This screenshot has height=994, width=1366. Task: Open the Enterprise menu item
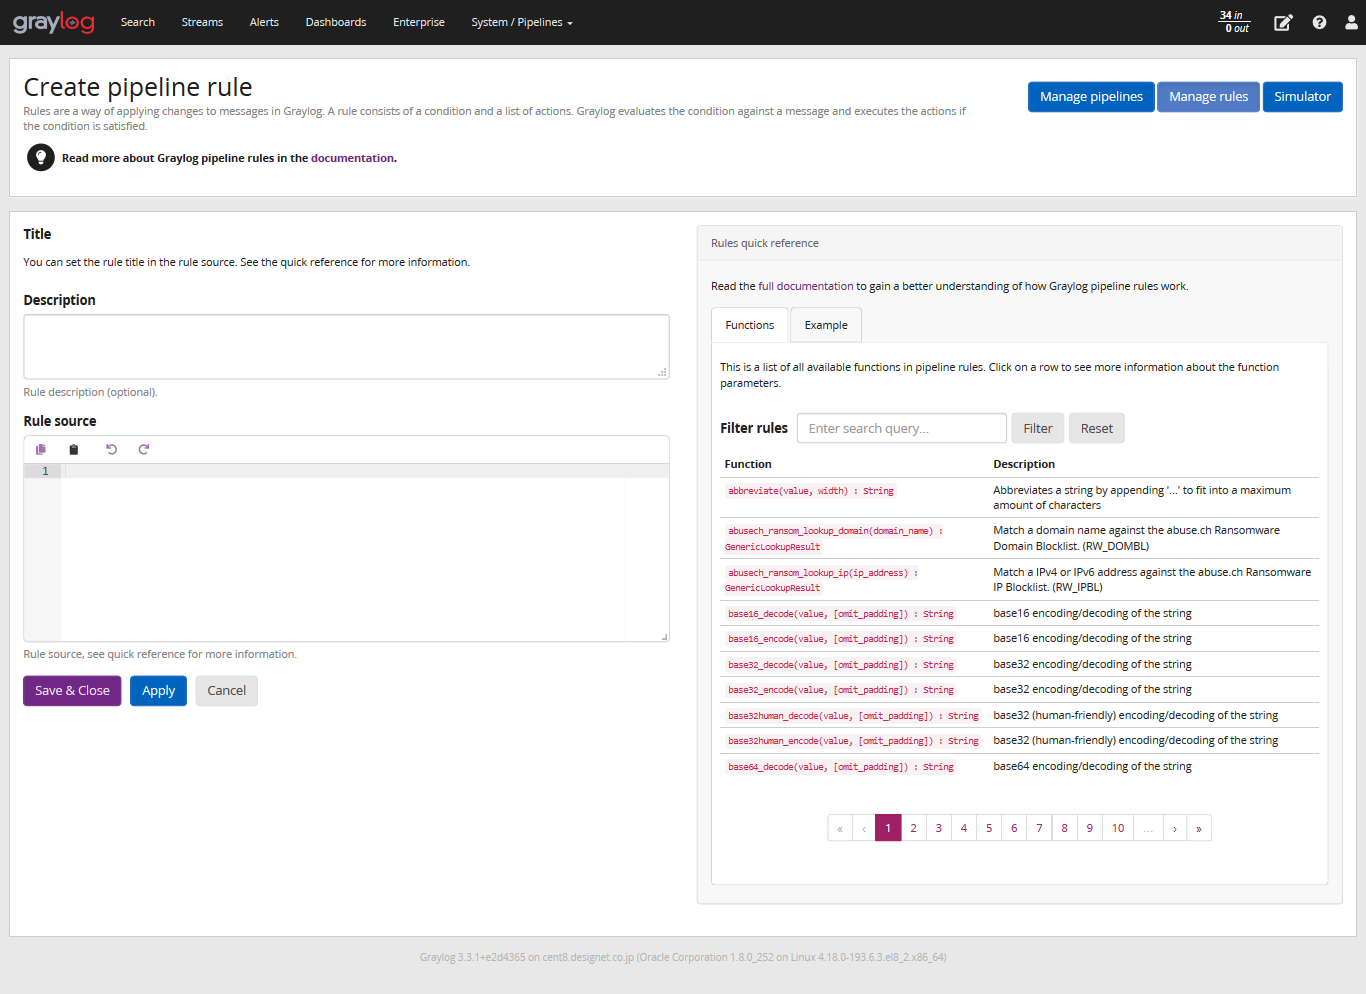point(419,22)
